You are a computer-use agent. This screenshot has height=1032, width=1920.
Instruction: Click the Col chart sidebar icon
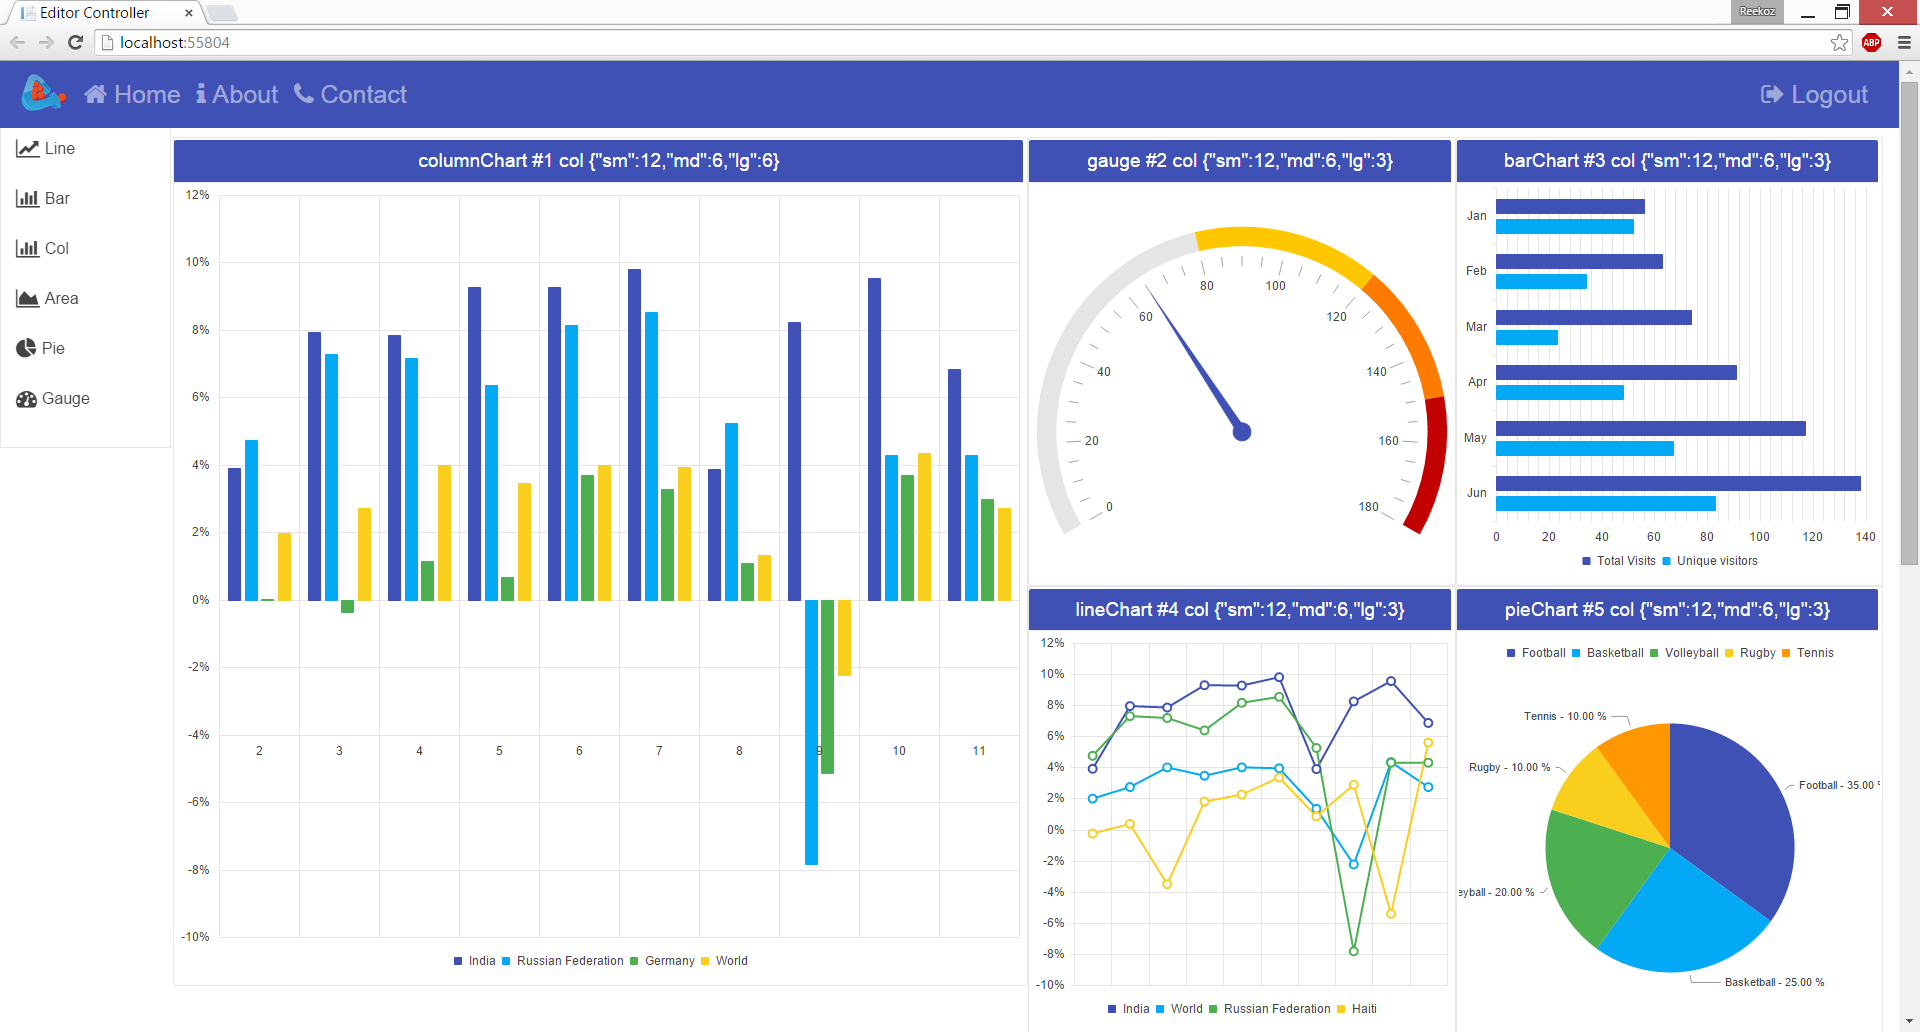click(x=27, y=248)
